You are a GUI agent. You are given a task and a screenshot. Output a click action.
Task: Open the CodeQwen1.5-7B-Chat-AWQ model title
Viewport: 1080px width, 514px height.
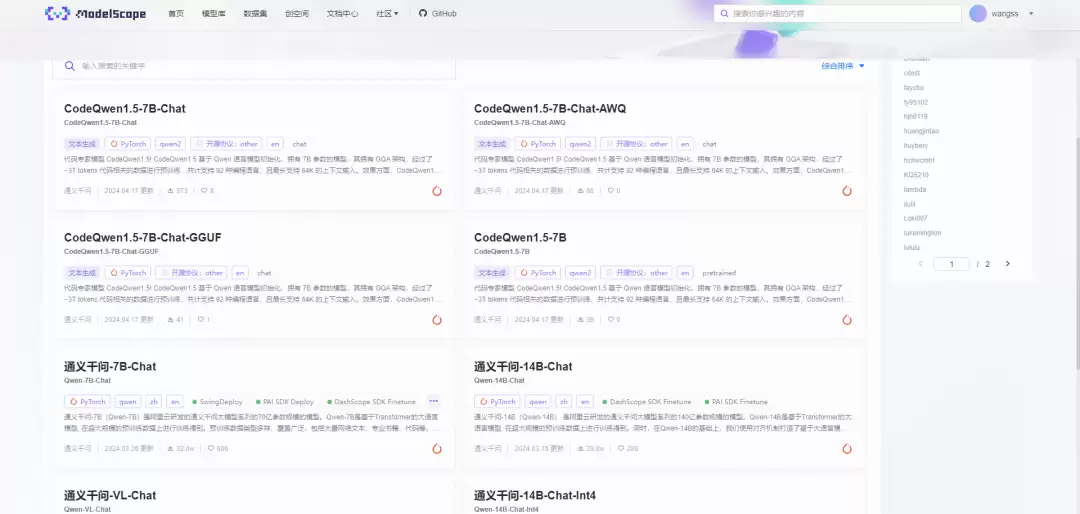click(x=550, y=109)
